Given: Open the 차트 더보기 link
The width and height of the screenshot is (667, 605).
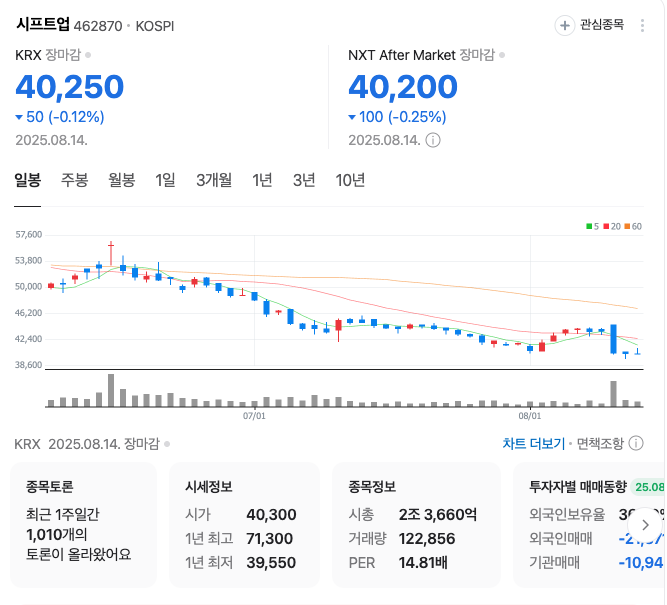Looking at the screenshot, I should click(x=533, y=444).
